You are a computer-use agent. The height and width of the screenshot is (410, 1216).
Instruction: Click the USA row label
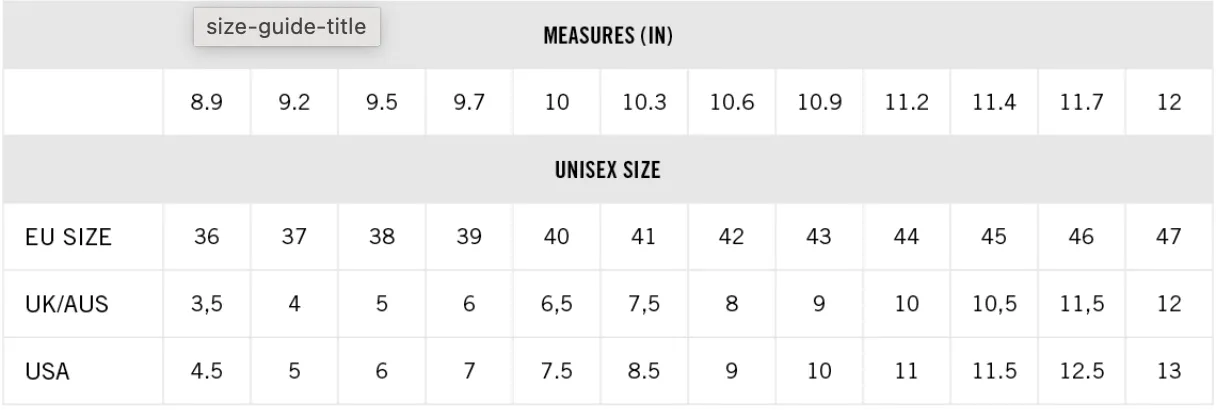tap(47, 371)
